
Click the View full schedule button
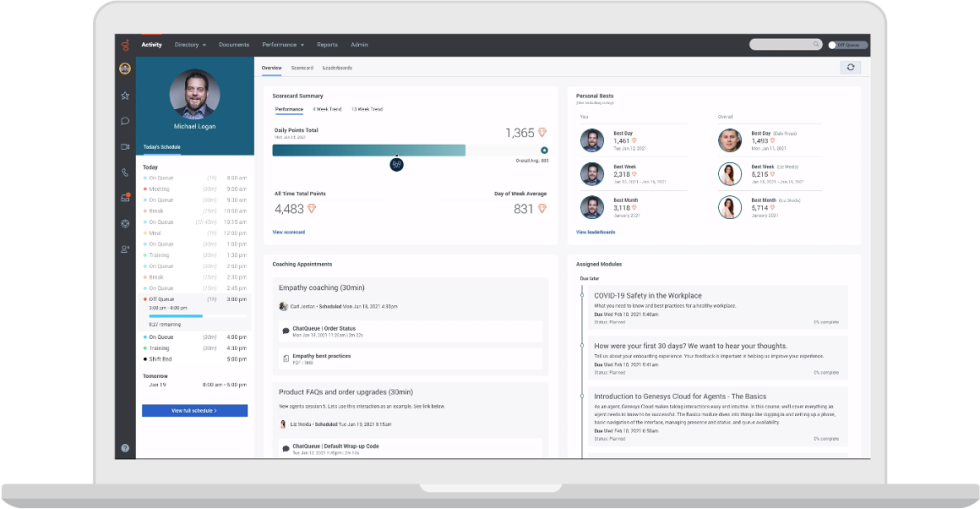click(x=194, y=411)
